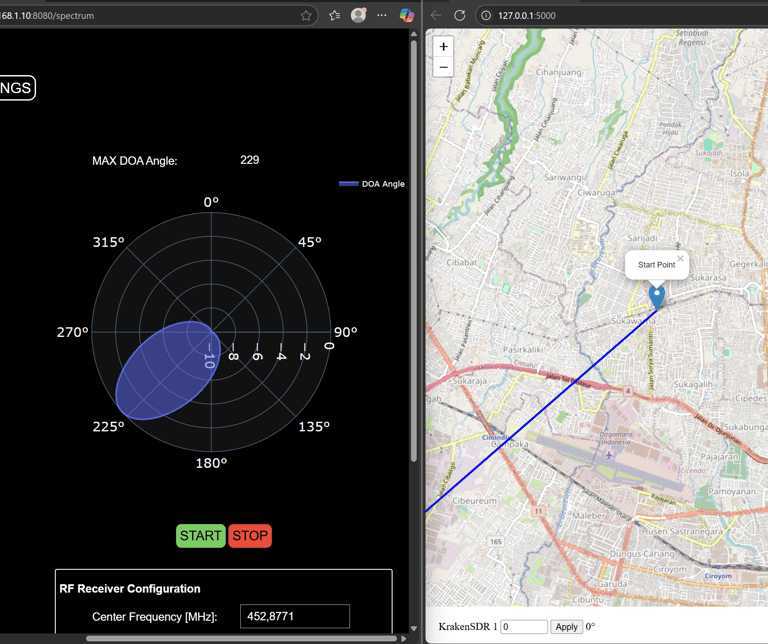Viewport: 768px width, 644px height.
Task: Click the scroll-down arrow of the spectrum page
Action: click(414, 628)
